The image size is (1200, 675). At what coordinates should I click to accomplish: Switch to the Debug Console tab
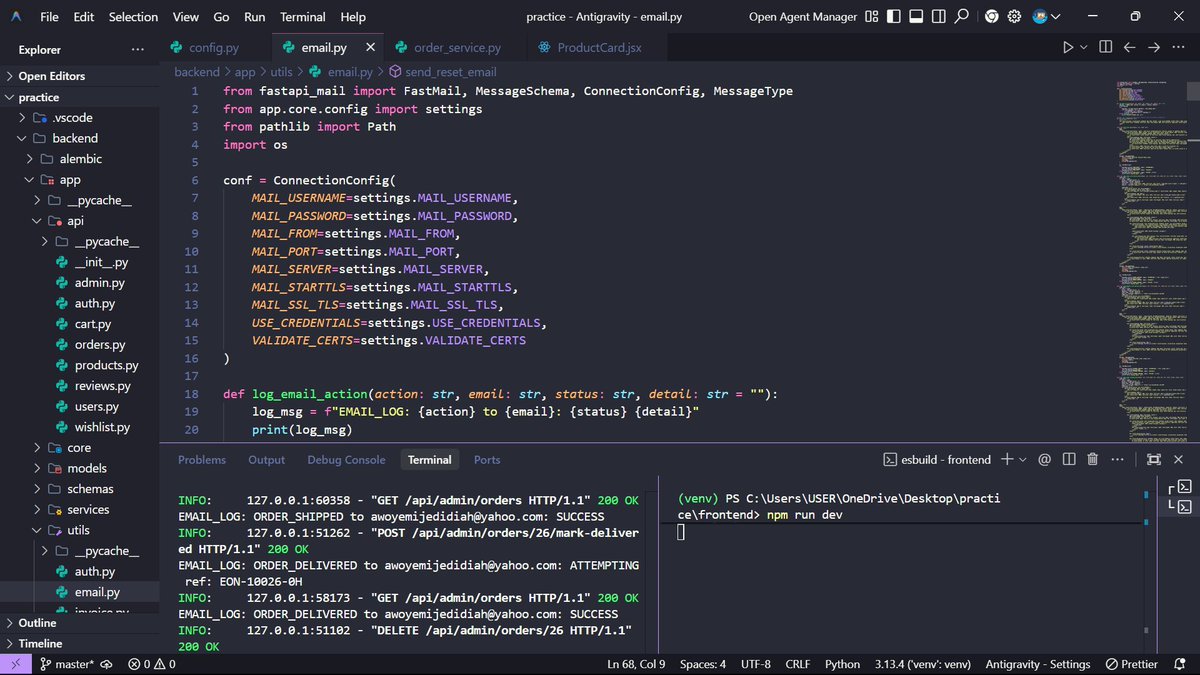click(x=346, y=460)
